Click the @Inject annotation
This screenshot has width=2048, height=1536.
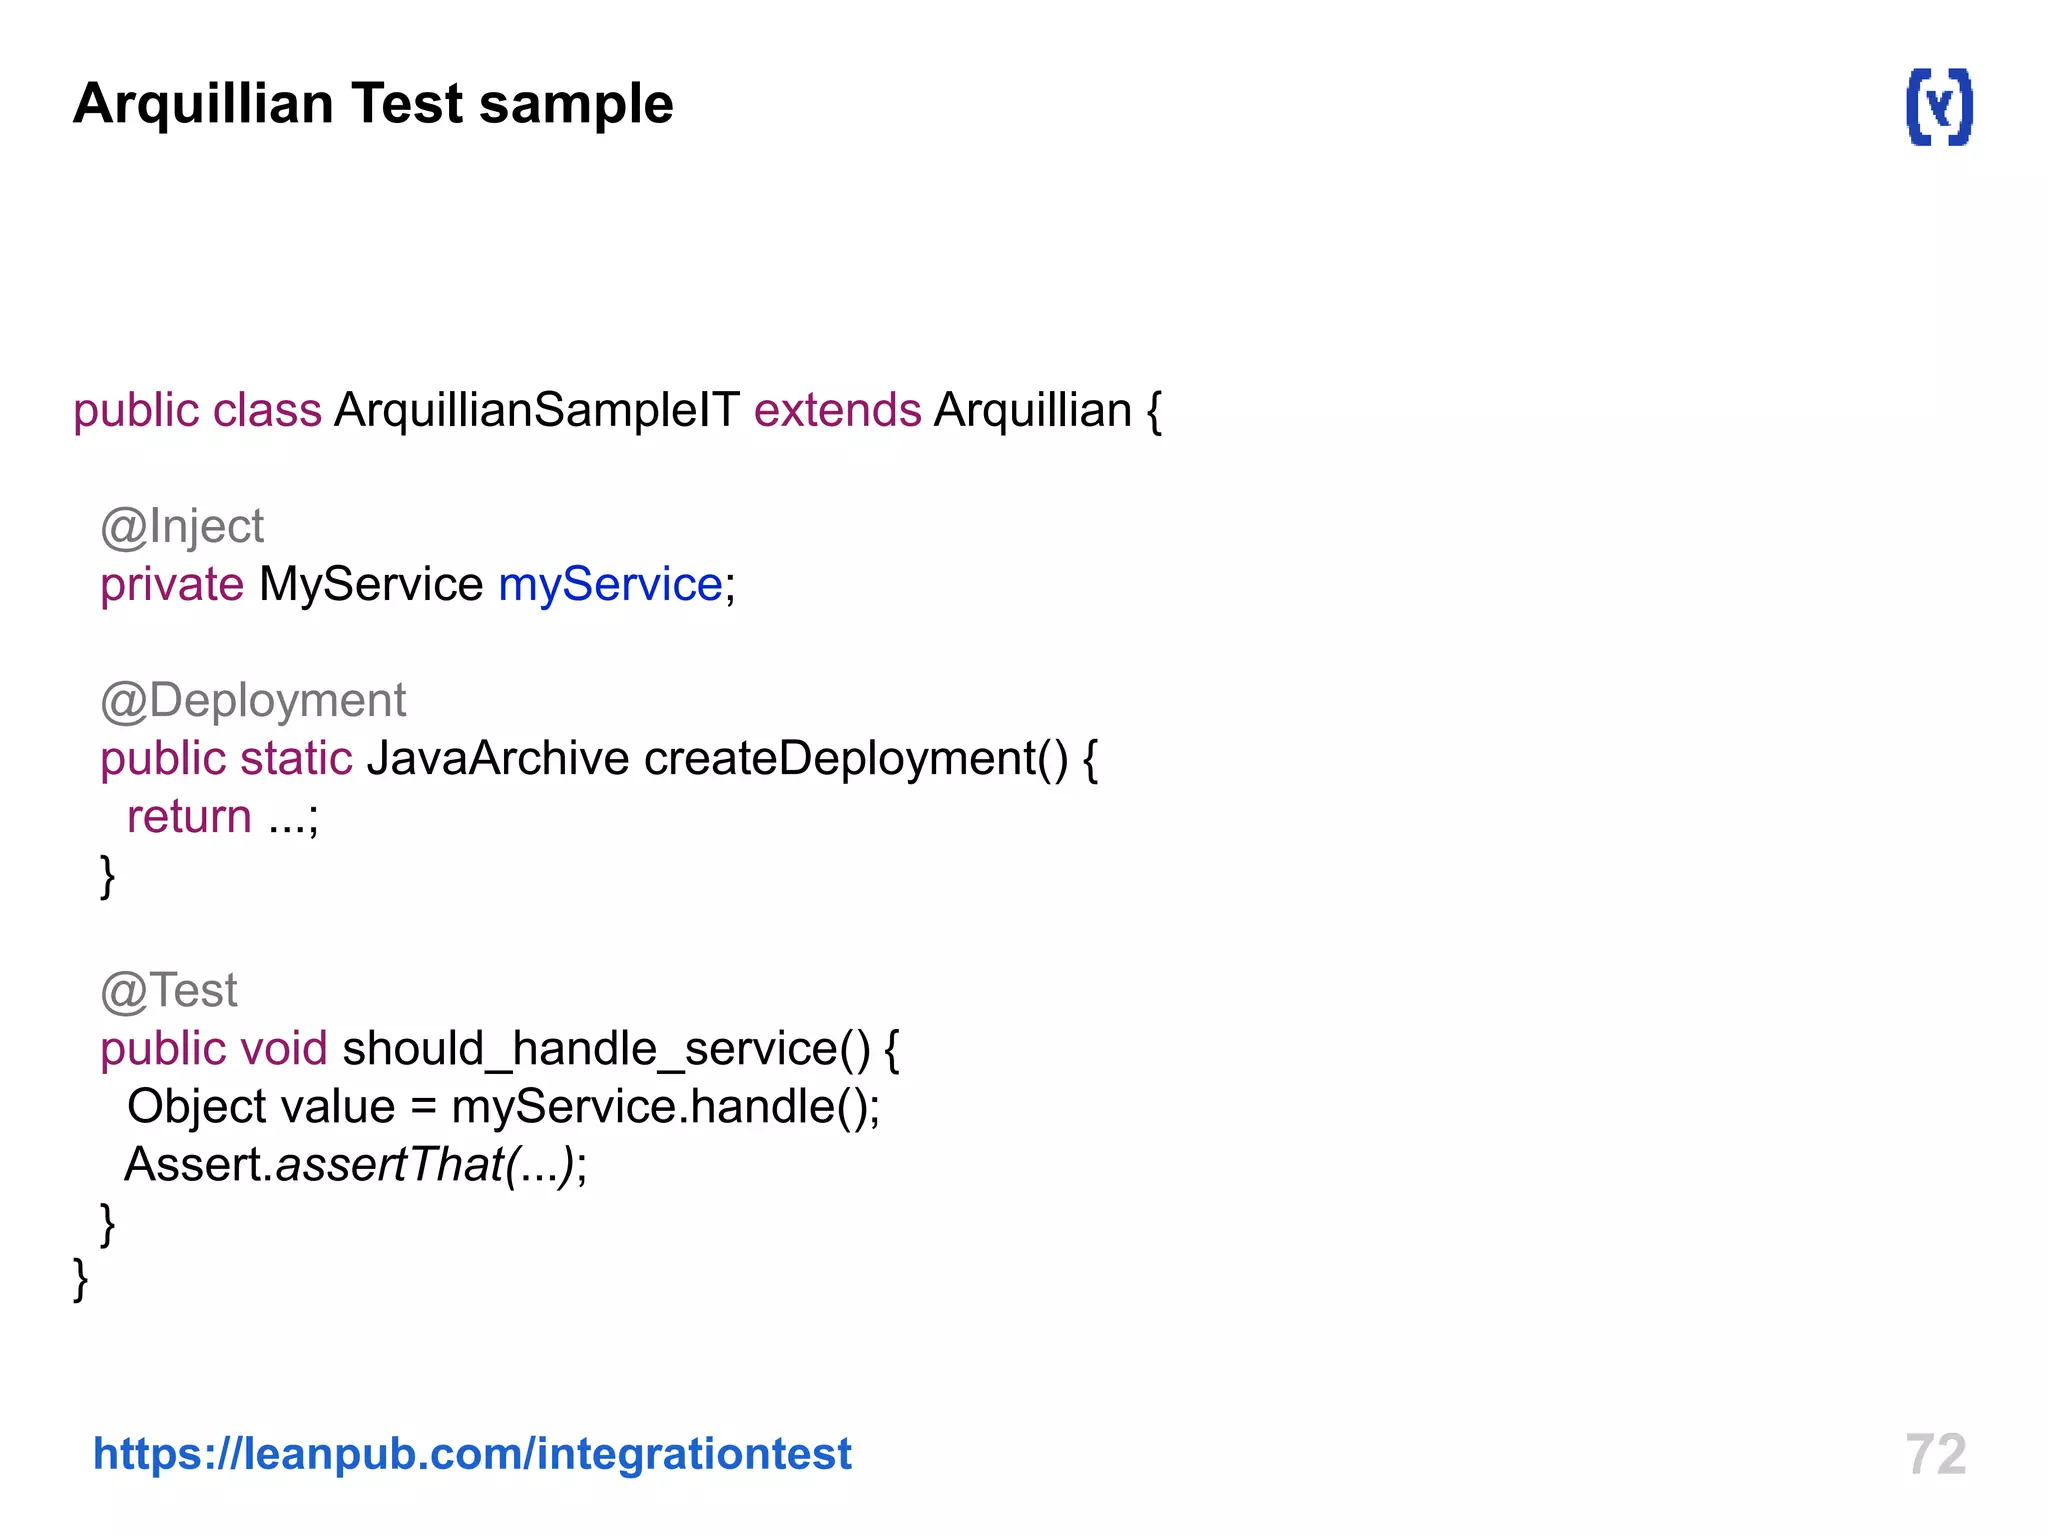click(x=182, y=526)
